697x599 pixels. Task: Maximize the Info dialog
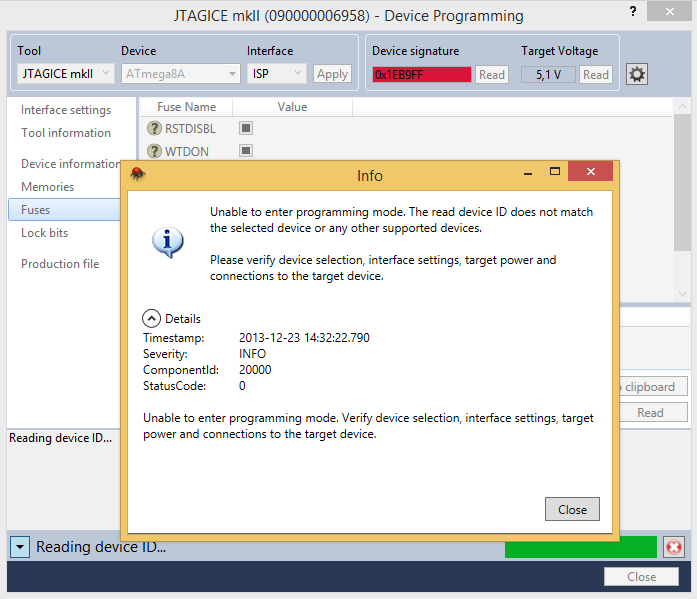coord(555,172)
